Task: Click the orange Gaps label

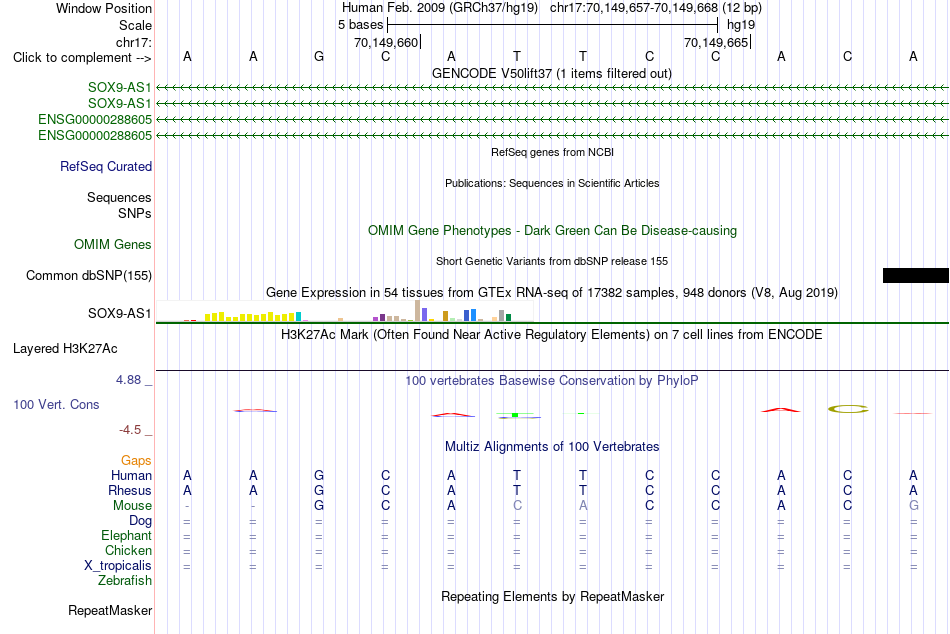Action: coord(136,461)
